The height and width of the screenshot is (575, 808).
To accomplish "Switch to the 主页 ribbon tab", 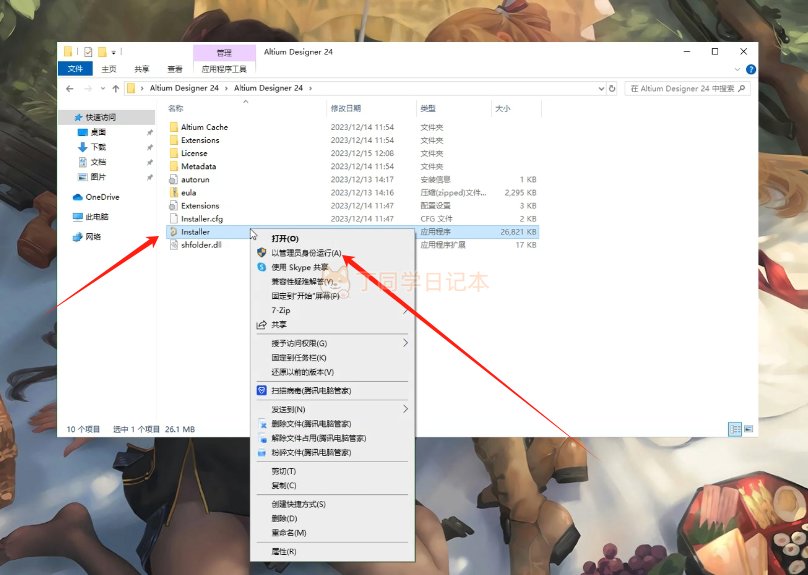I will (109, 69).
